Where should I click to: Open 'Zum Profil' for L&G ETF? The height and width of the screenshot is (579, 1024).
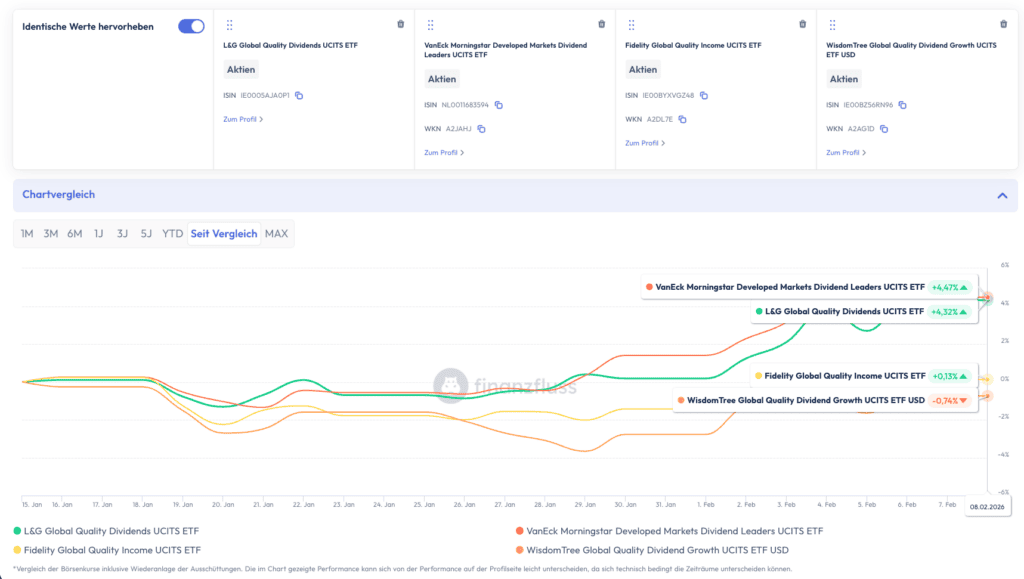pyautogui.click(x=243, y=119)
